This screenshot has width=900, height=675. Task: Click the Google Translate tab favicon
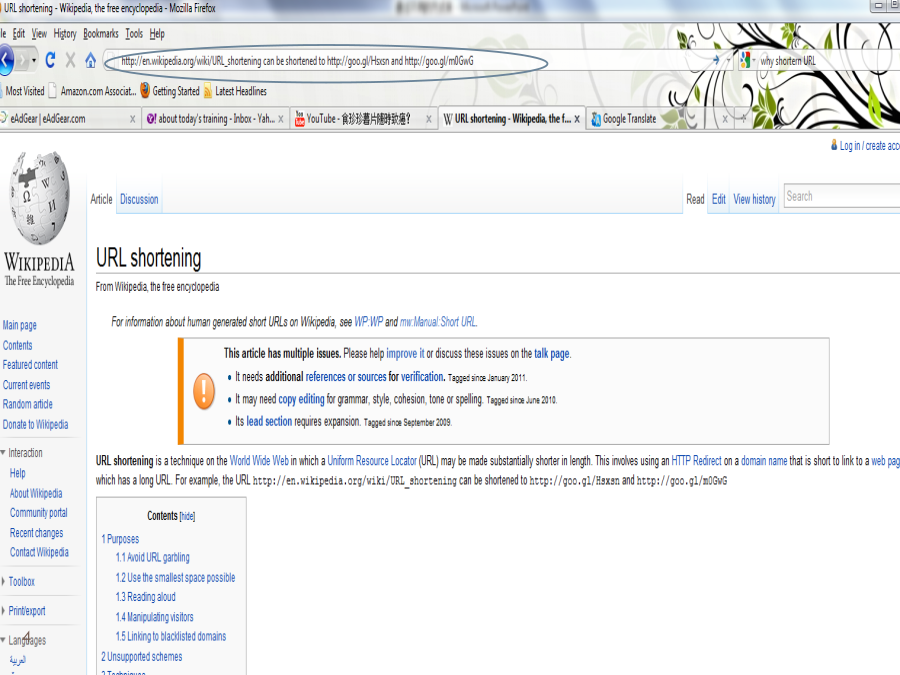point(596,119)
